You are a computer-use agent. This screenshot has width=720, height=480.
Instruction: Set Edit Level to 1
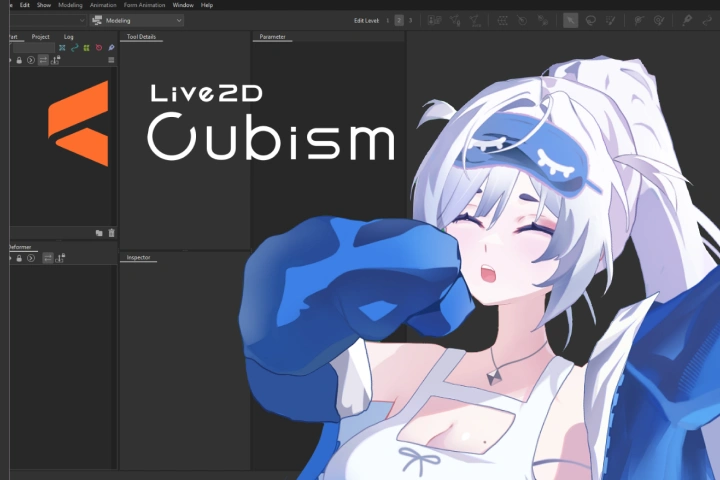(388, 20)
